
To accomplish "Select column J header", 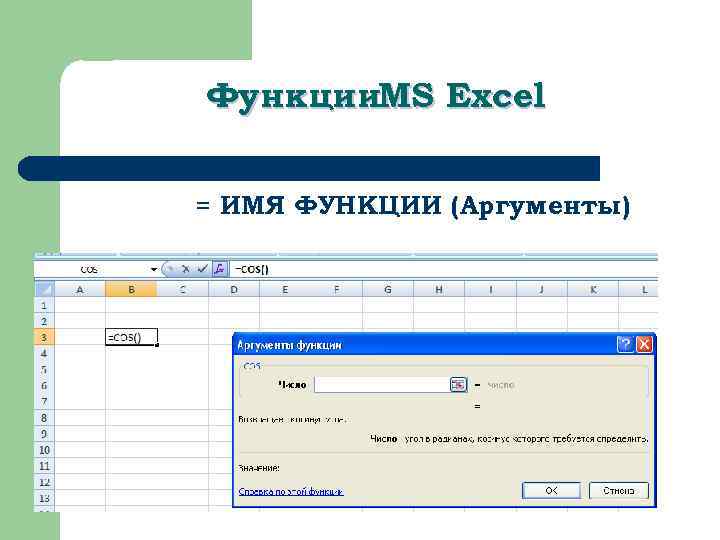I will [x=542, y=290].
